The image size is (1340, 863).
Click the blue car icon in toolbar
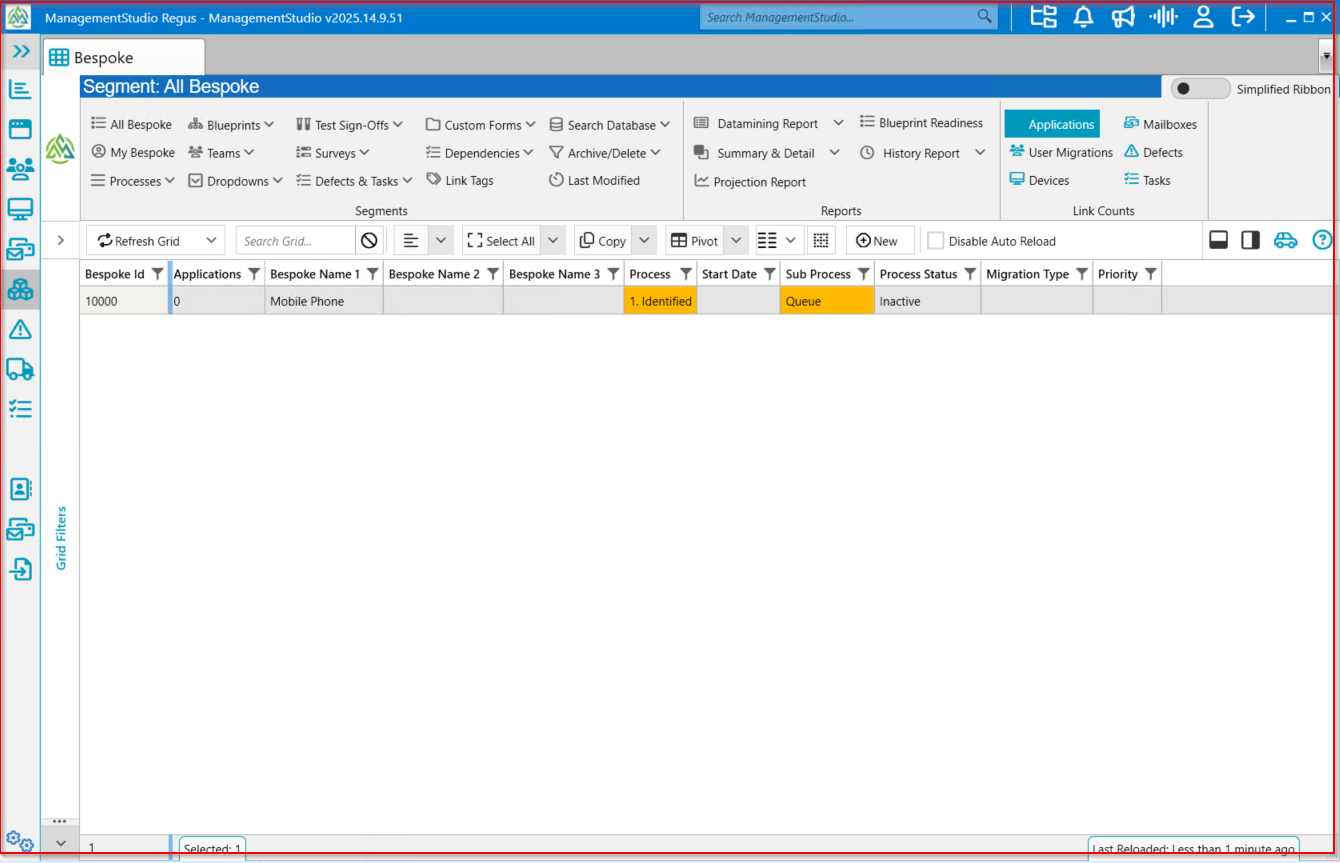1285,240
